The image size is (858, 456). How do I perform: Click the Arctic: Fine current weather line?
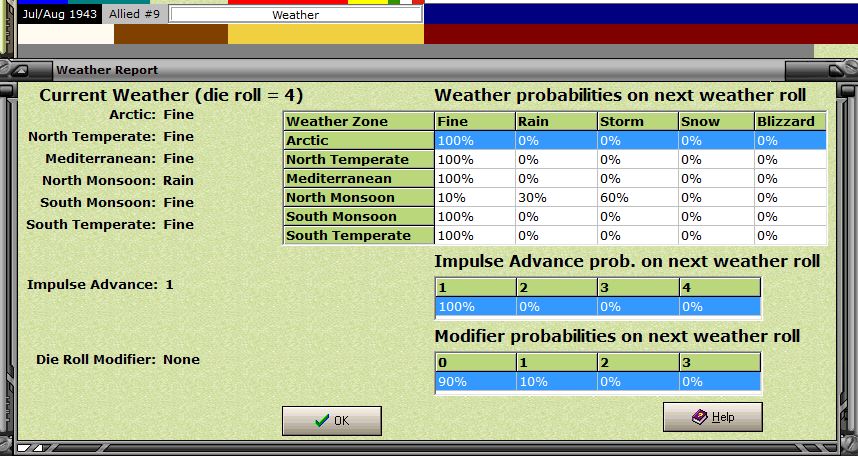point(151,114)
